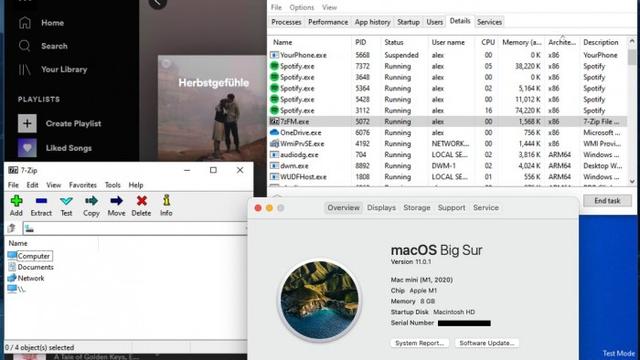Select the Documents item in 7-Zip

click(x=31, y=267)
